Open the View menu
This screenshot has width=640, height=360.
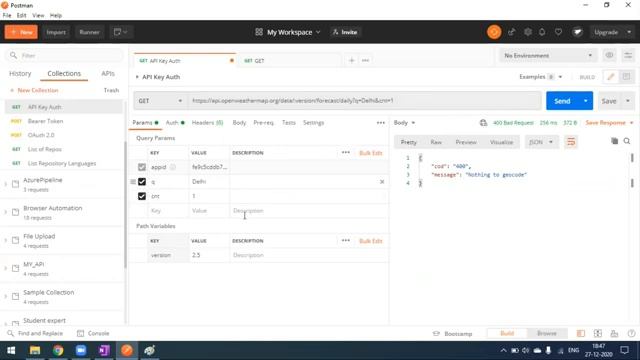(38, 15)
